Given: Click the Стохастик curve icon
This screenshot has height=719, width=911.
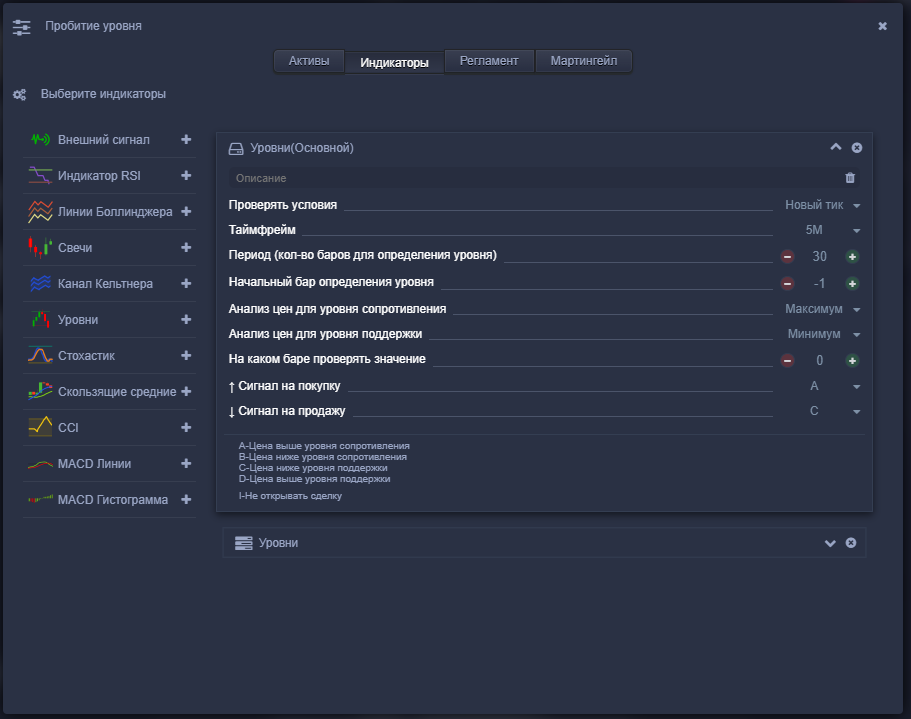Looking at the screenshot, I should coord(40,355).
